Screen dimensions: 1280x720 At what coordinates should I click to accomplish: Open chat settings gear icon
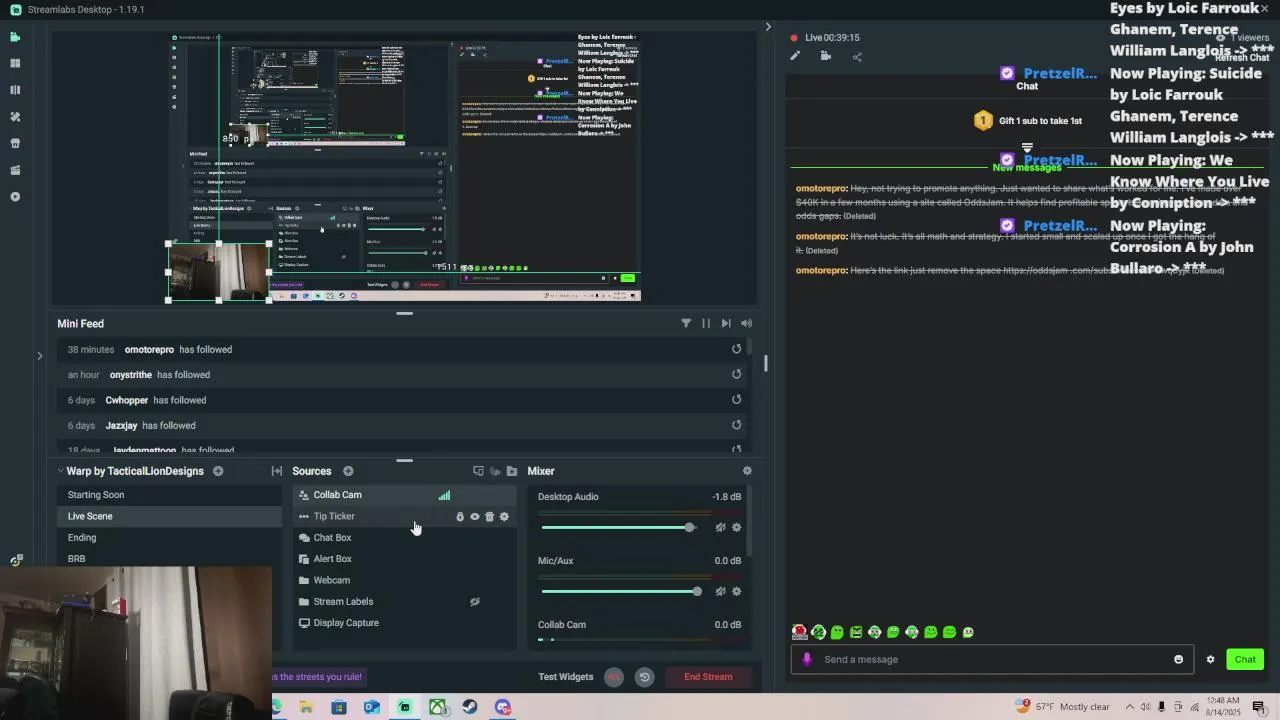pos(1211,659)
